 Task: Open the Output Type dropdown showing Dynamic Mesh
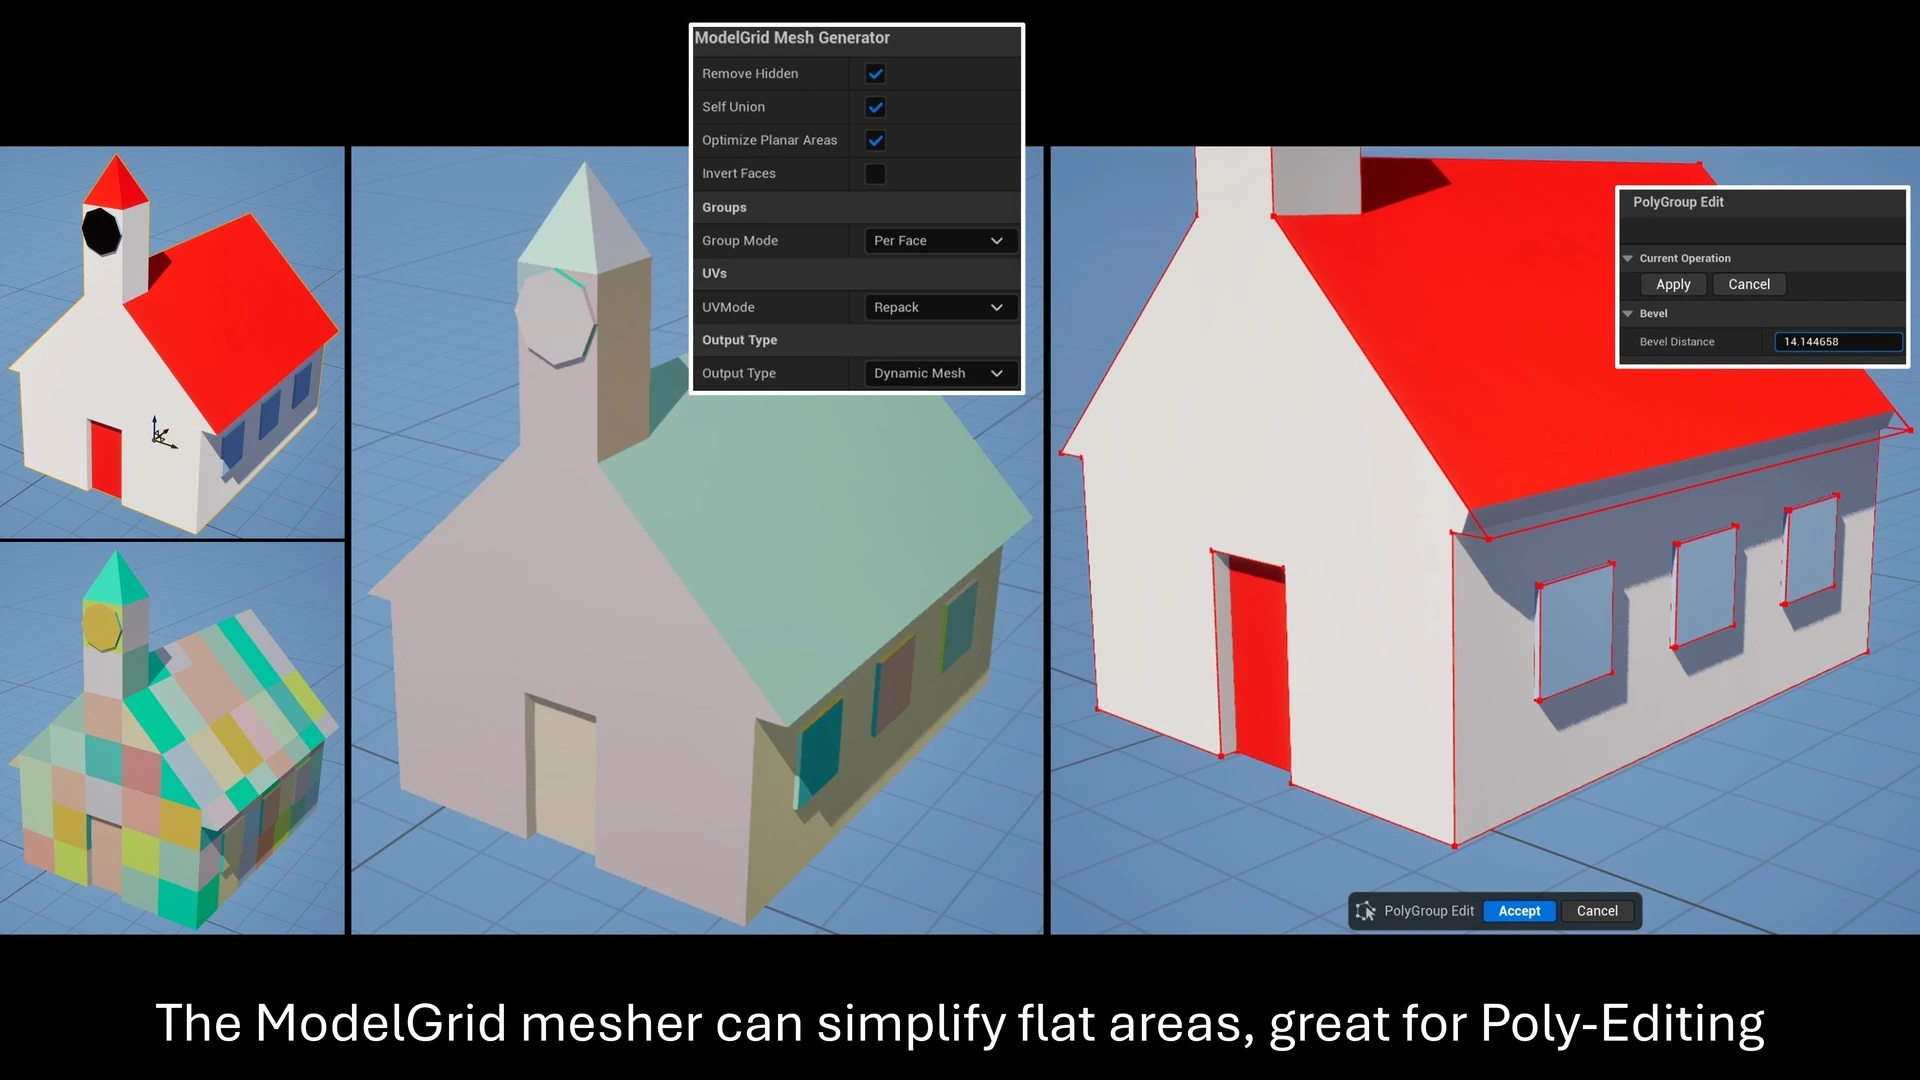(x=938, y=373)
